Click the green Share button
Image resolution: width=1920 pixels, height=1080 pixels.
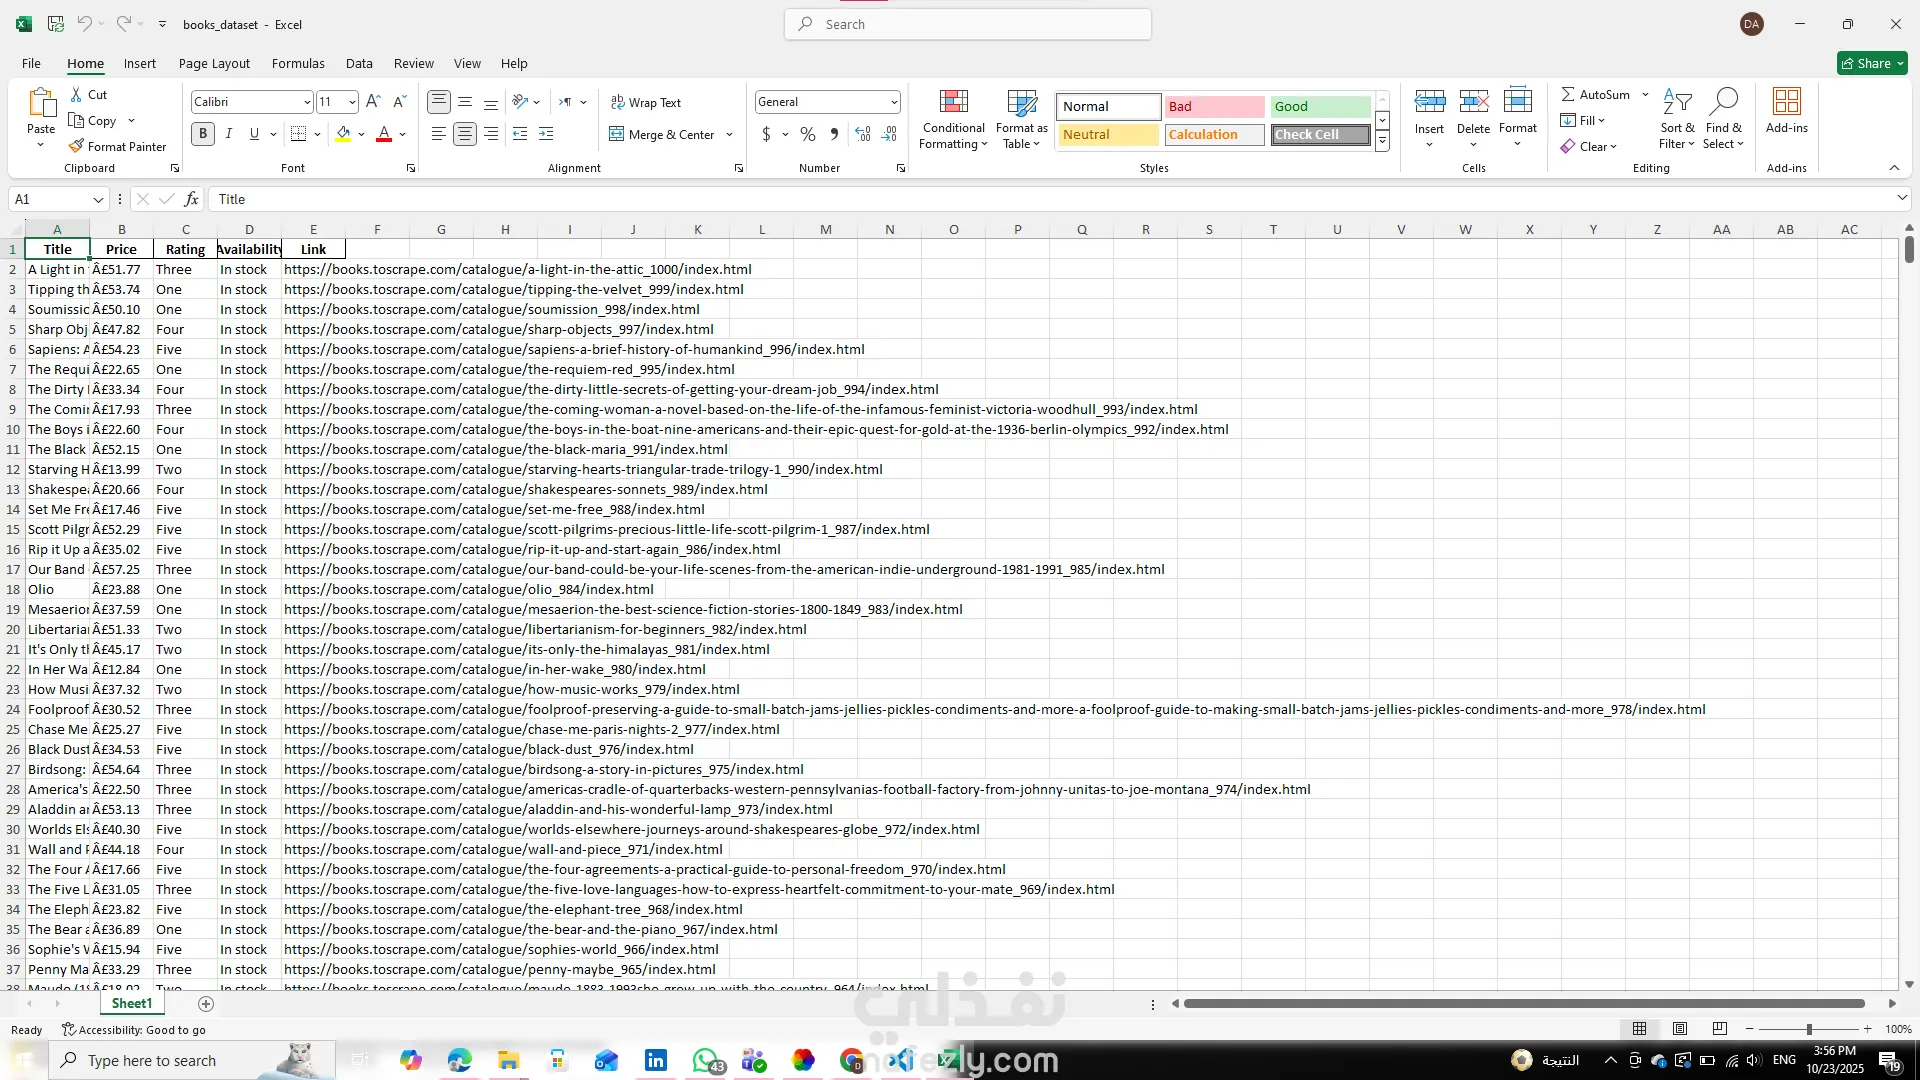(x=1871, y=63)
